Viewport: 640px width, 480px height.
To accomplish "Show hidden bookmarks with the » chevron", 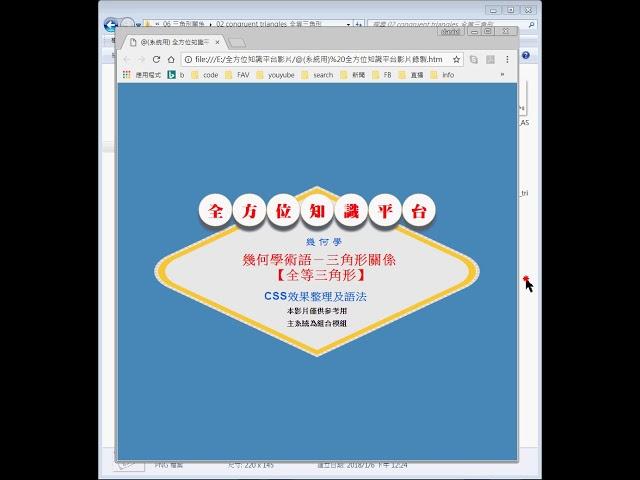I will click(x=502, y=75).
